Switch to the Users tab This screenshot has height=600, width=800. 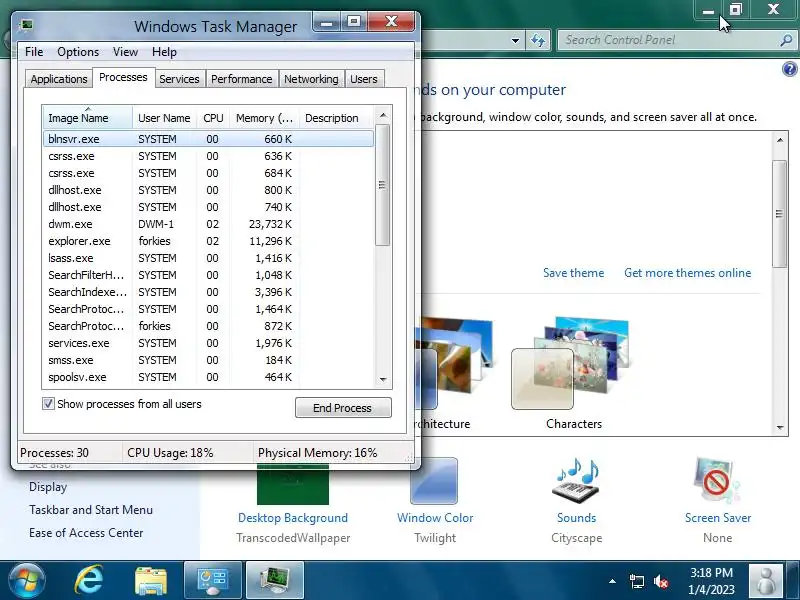click(364, 79)
